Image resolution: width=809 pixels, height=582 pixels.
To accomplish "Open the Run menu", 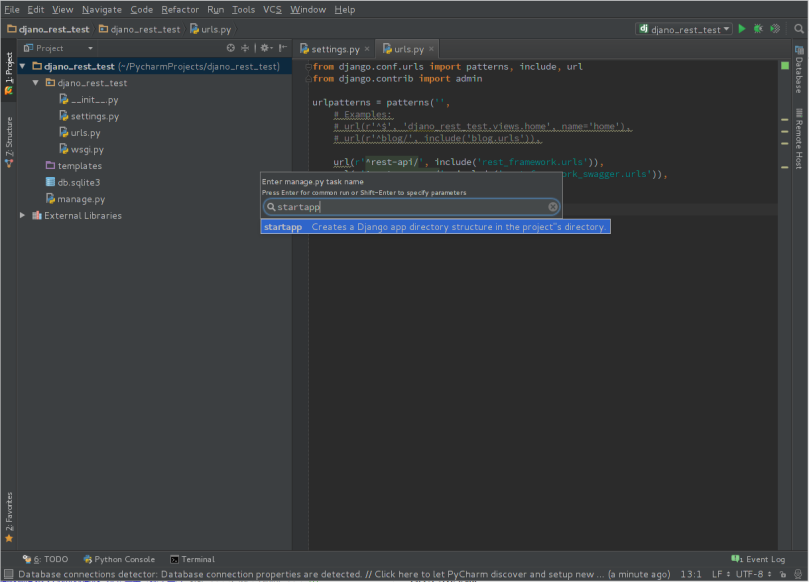I will tap(216, 9).
